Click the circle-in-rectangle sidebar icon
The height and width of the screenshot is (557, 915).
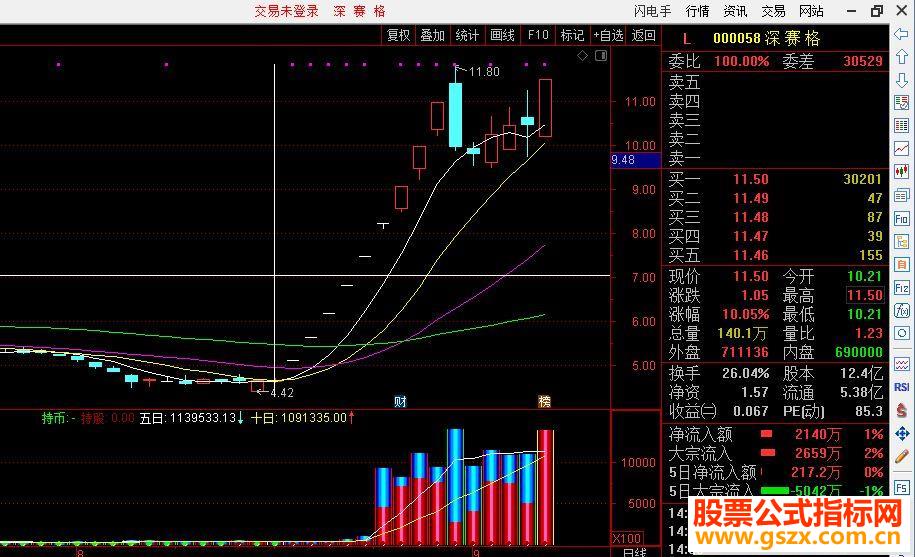[902, 334]
